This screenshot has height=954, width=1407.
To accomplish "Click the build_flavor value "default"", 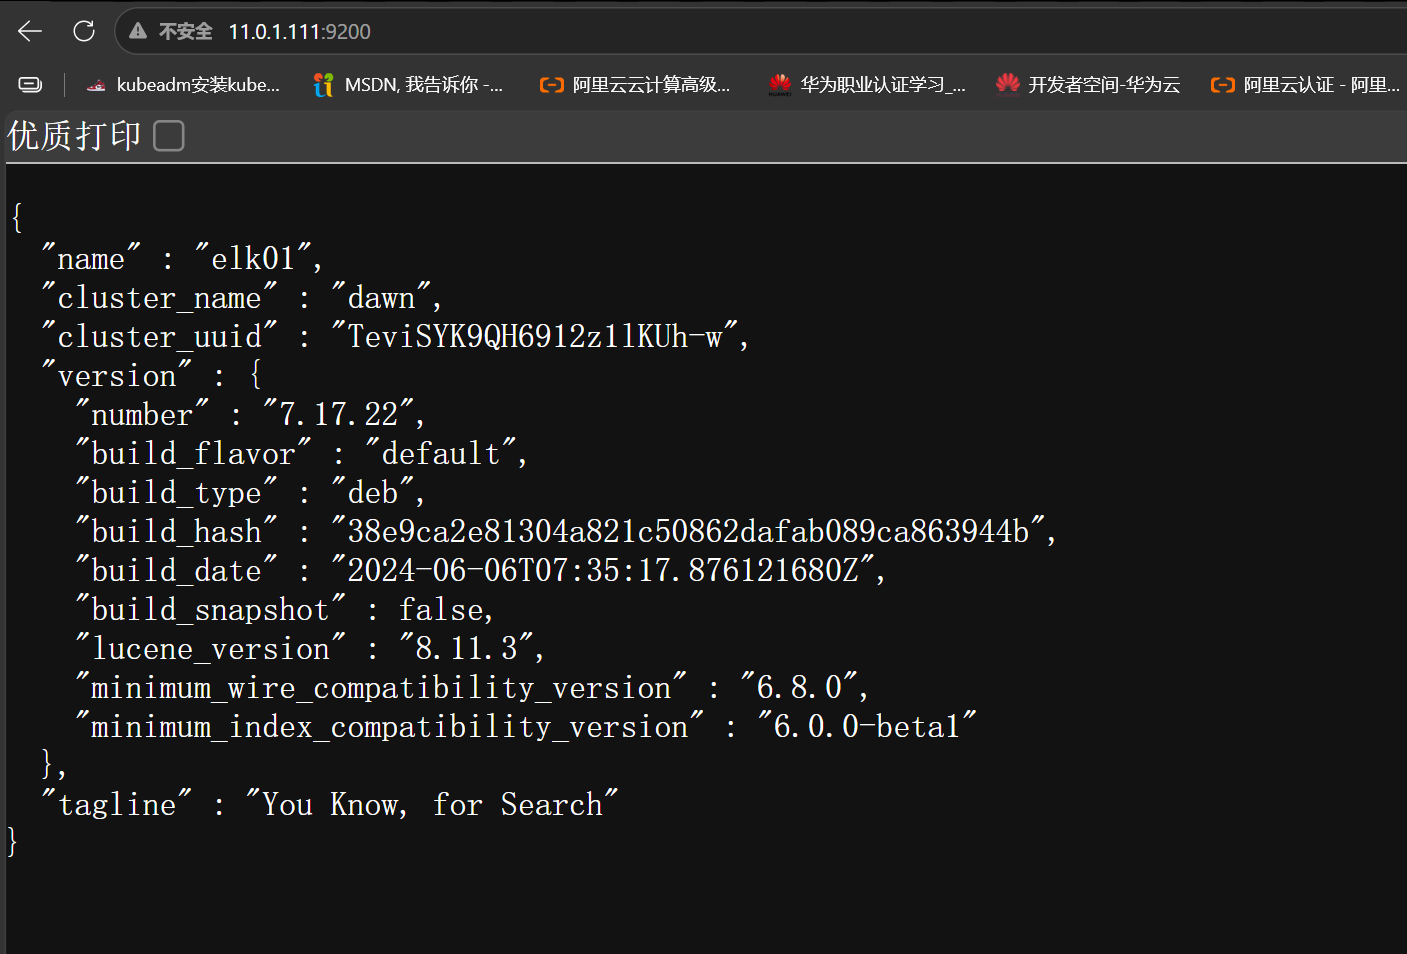I will [440, 454].
